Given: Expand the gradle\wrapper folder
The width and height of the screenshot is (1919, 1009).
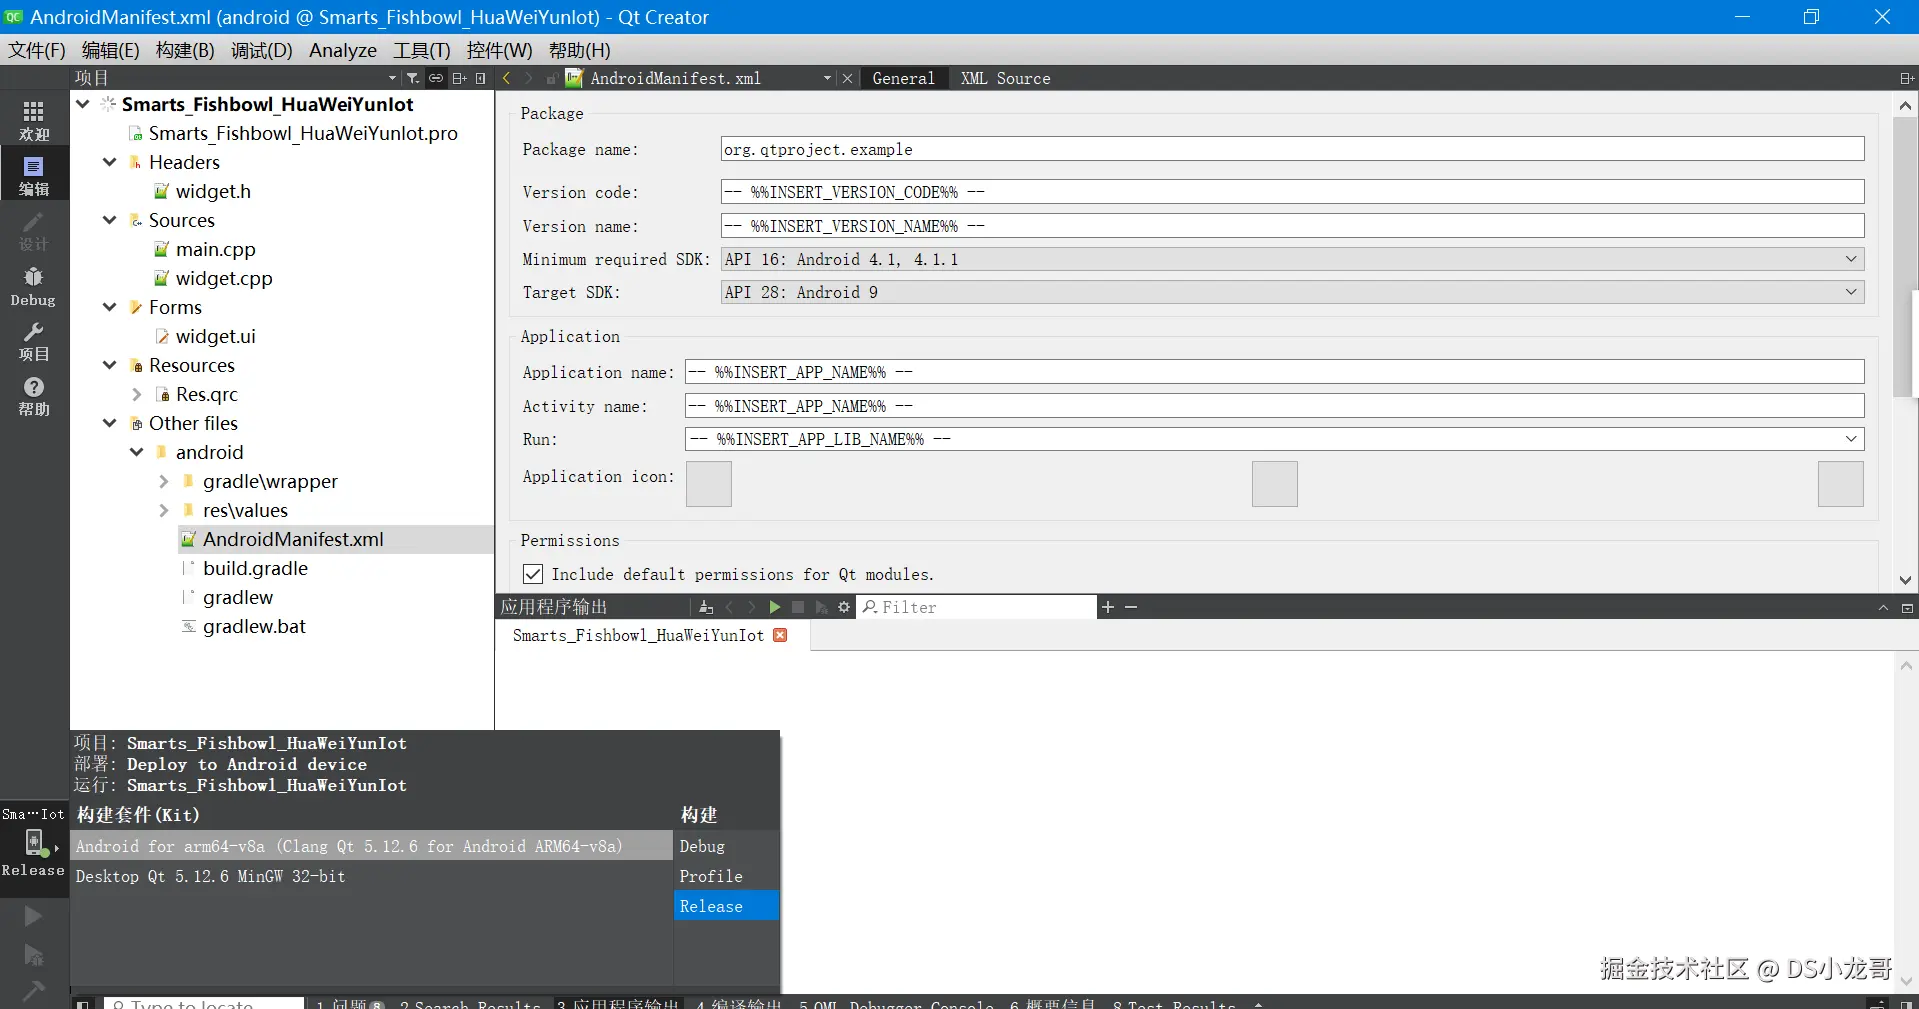Looking at the screenshot, I should tap(164, 481).
